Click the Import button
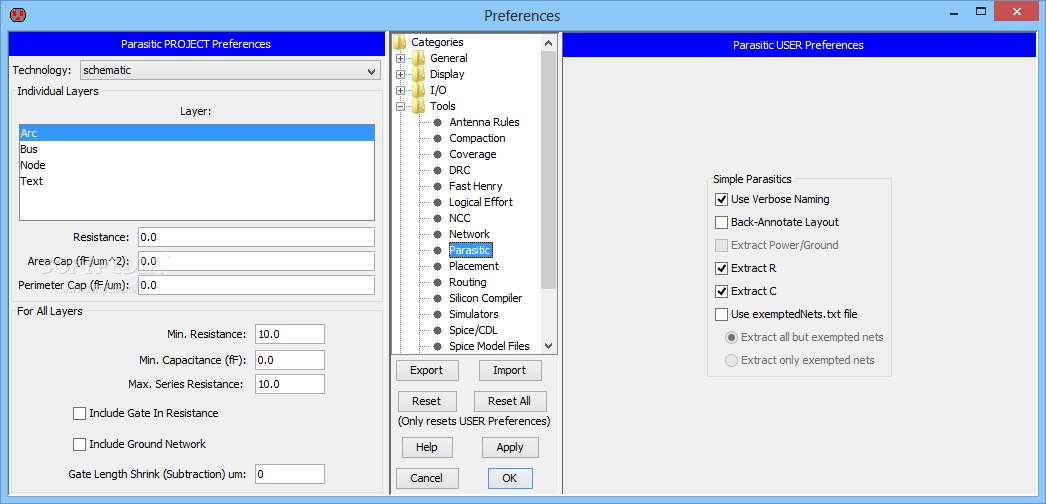This screenshot has width=1046, height=504. [510, 370]
